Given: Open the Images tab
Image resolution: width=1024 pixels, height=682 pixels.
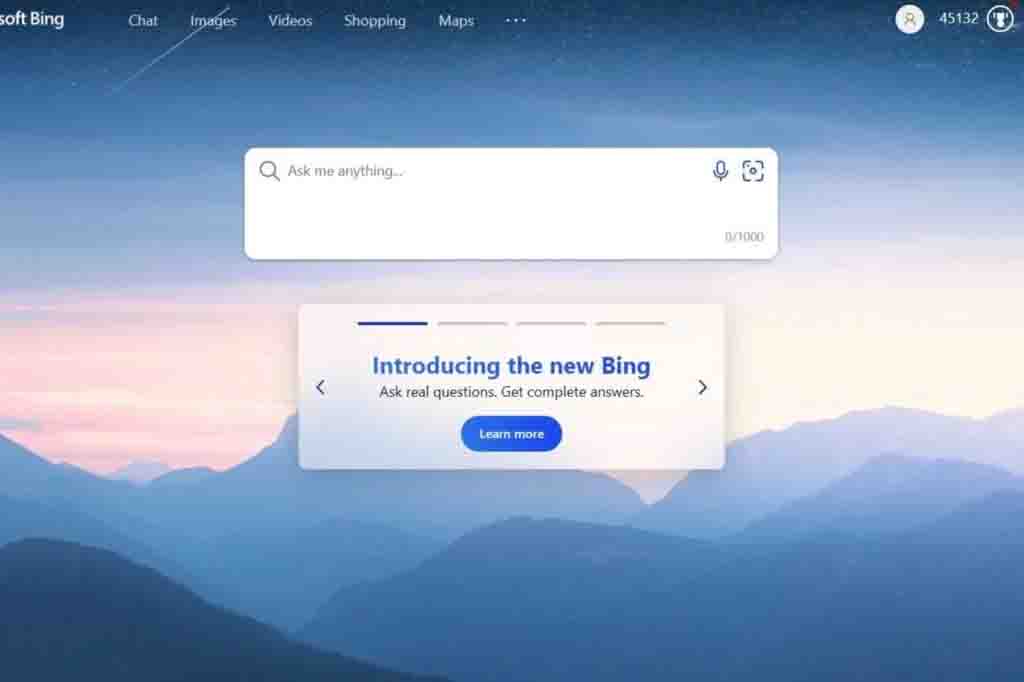Looking at the screenshot, I should pyautogui.click(x=213, y=21).
